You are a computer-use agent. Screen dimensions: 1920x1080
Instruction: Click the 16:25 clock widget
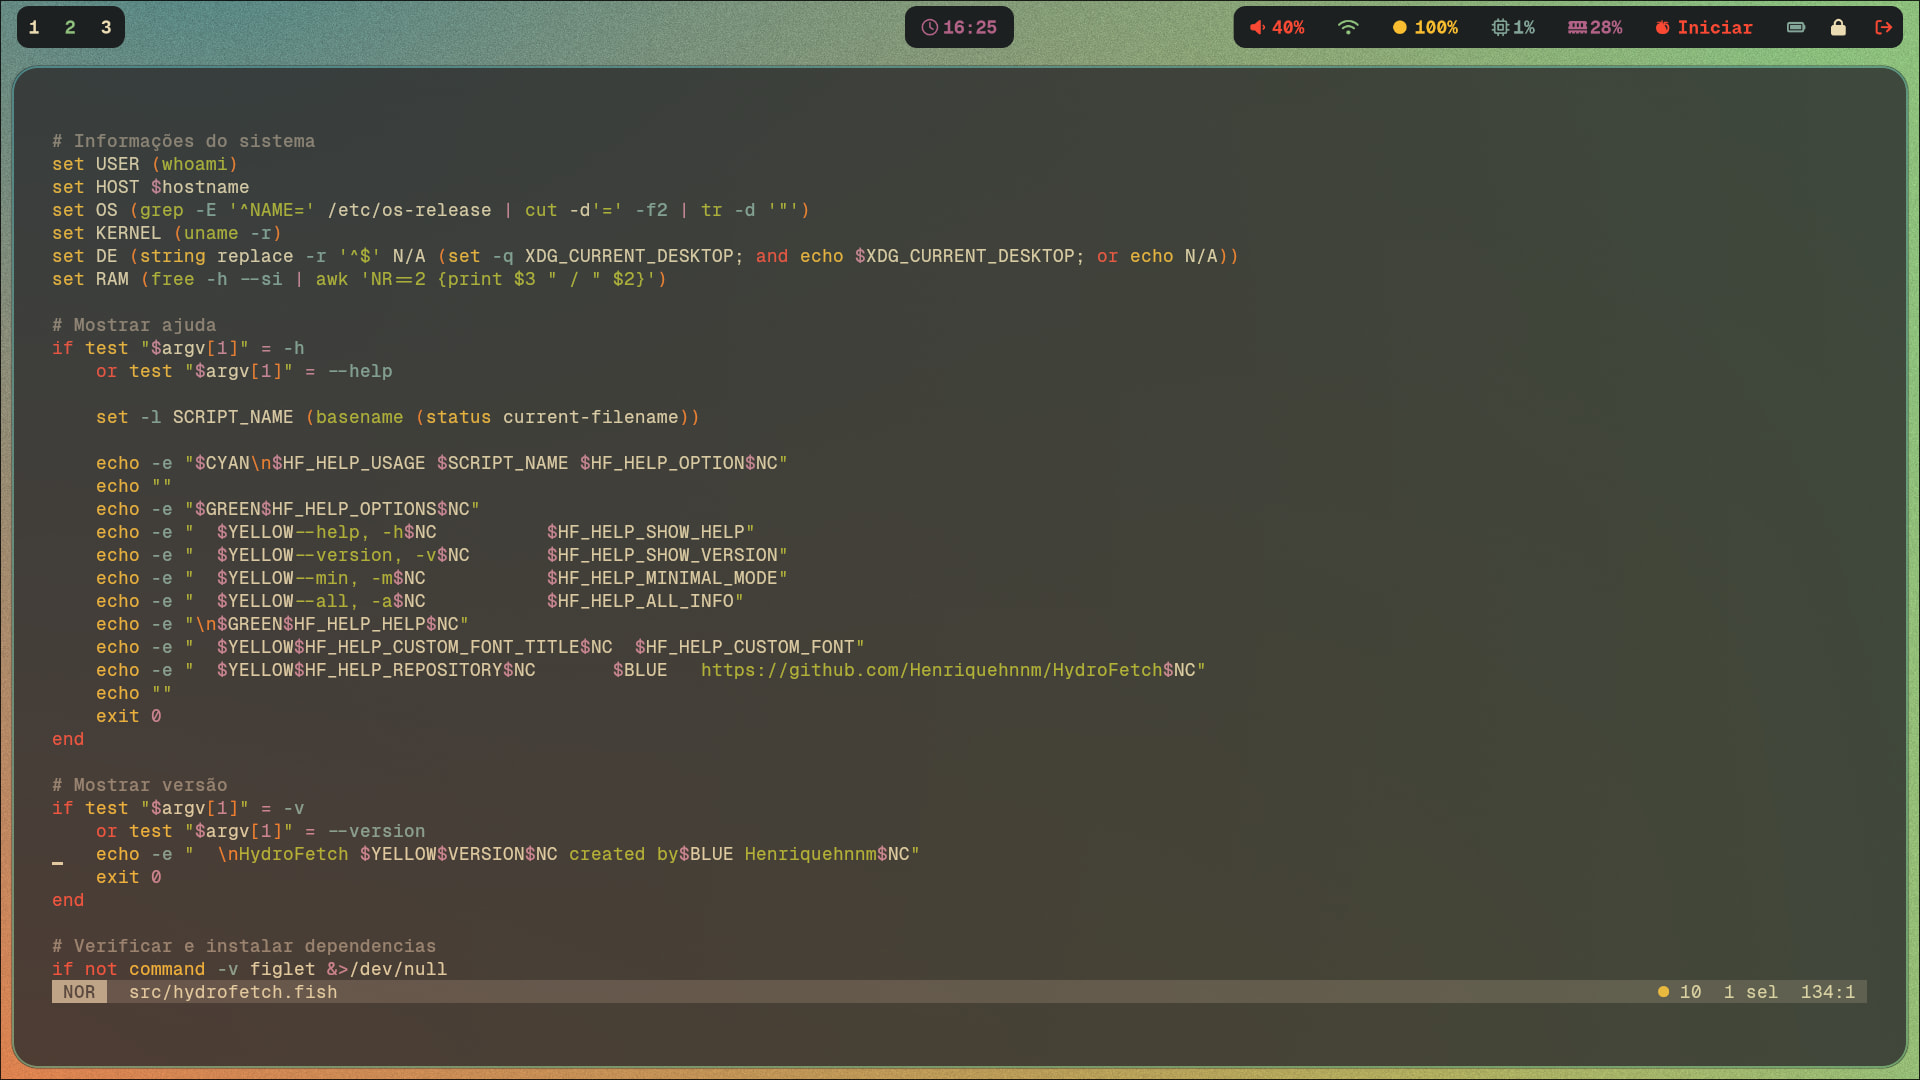pyautogui.click(x=959, y=28)
